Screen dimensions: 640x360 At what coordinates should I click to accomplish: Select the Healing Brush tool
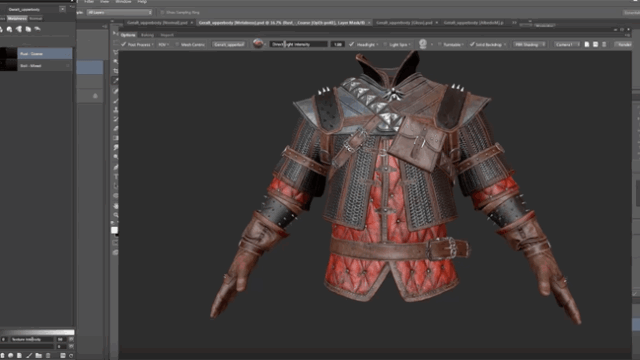116,91
